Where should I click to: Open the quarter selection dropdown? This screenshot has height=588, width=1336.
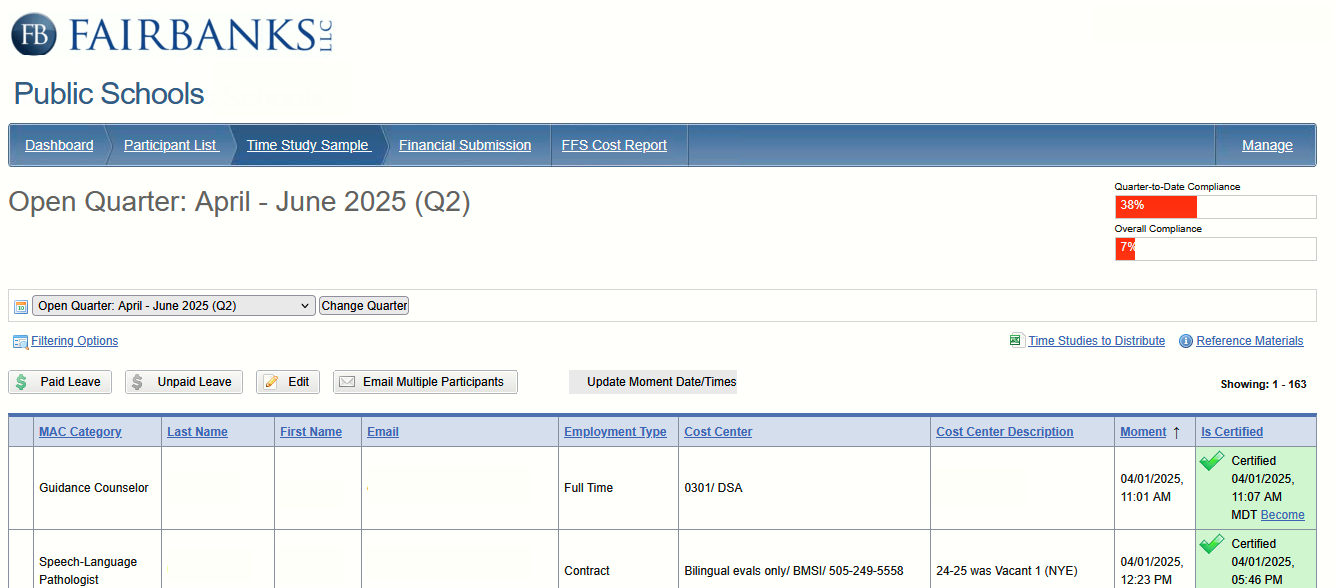(x=174, y=306)
